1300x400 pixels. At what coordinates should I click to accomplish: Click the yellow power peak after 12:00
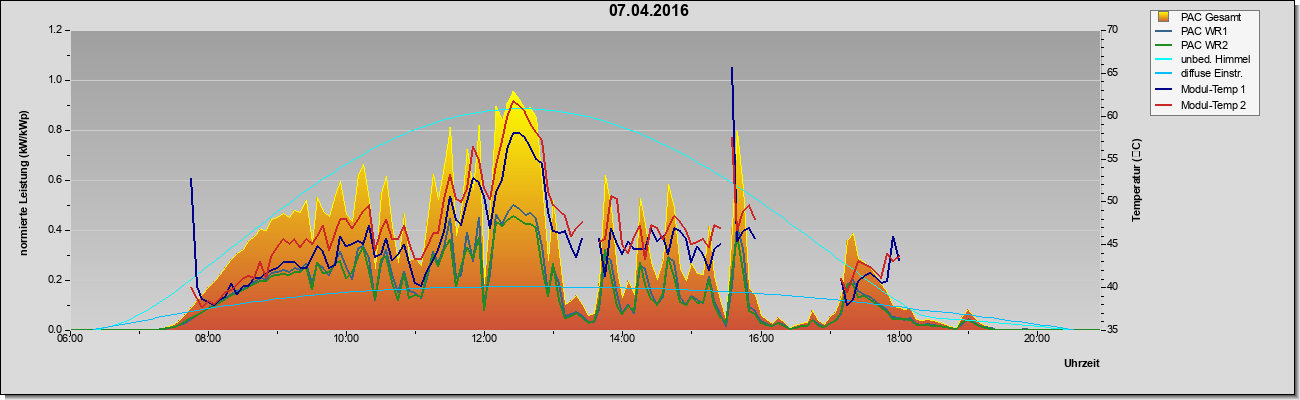(513, 93)
